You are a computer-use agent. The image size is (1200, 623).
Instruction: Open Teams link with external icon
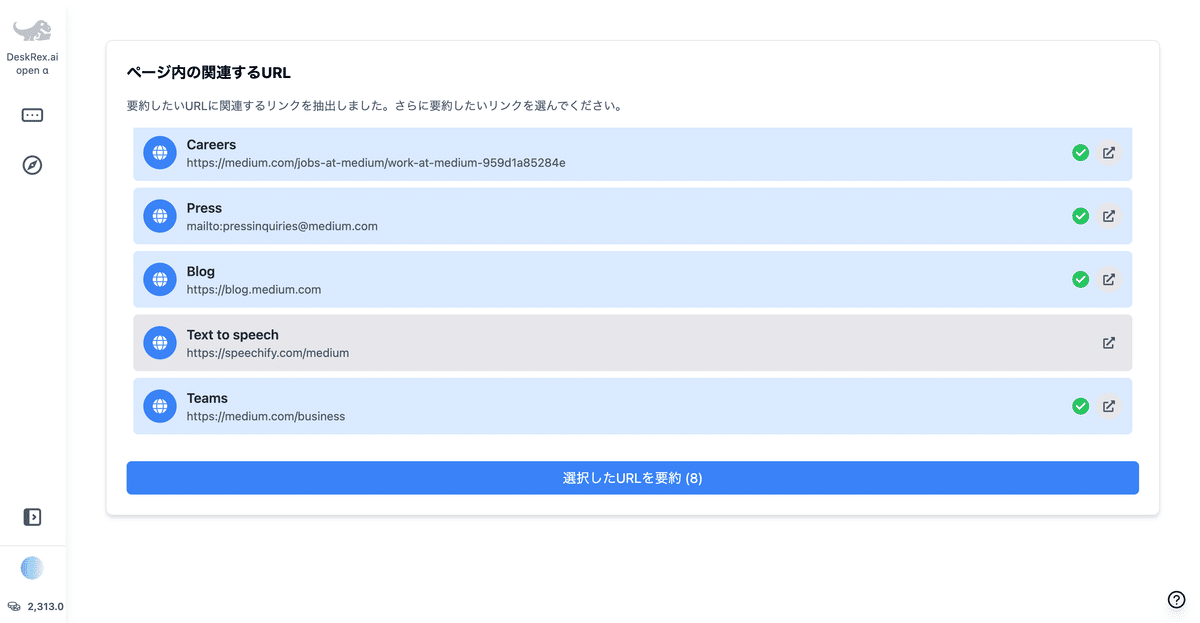(1108, 406)
